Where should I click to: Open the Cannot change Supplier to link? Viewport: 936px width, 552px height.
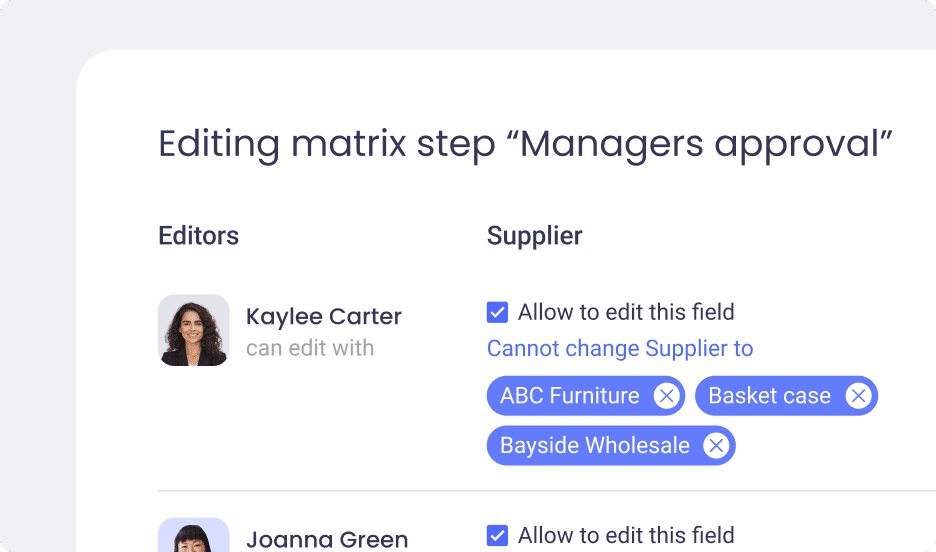click(x=620, y=349)
